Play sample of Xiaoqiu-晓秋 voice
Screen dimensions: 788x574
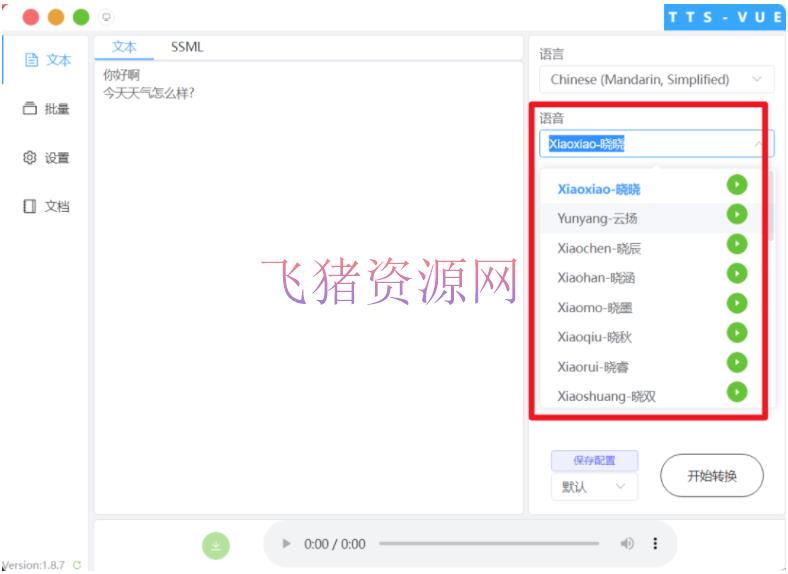click(x=737, y=333)
